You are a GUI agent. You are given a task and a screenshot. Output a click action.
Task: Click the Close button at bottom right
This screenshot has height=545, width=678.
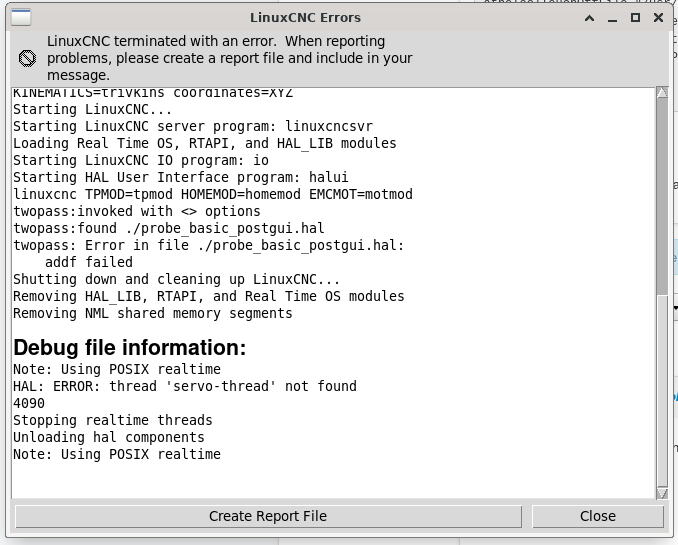[597, 516]
